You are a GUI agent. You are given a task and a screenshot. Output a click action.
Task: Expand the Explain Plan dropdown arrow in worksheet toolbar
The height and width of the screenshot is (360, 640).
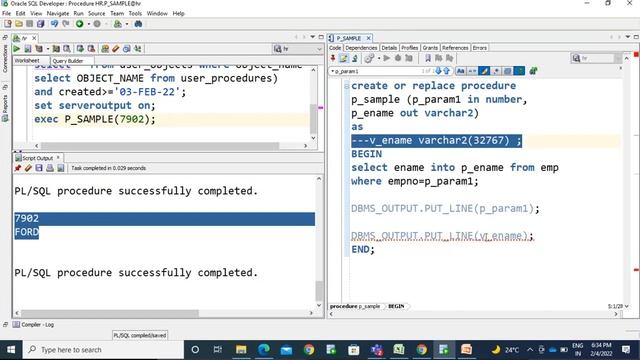(x=48, y=49)
